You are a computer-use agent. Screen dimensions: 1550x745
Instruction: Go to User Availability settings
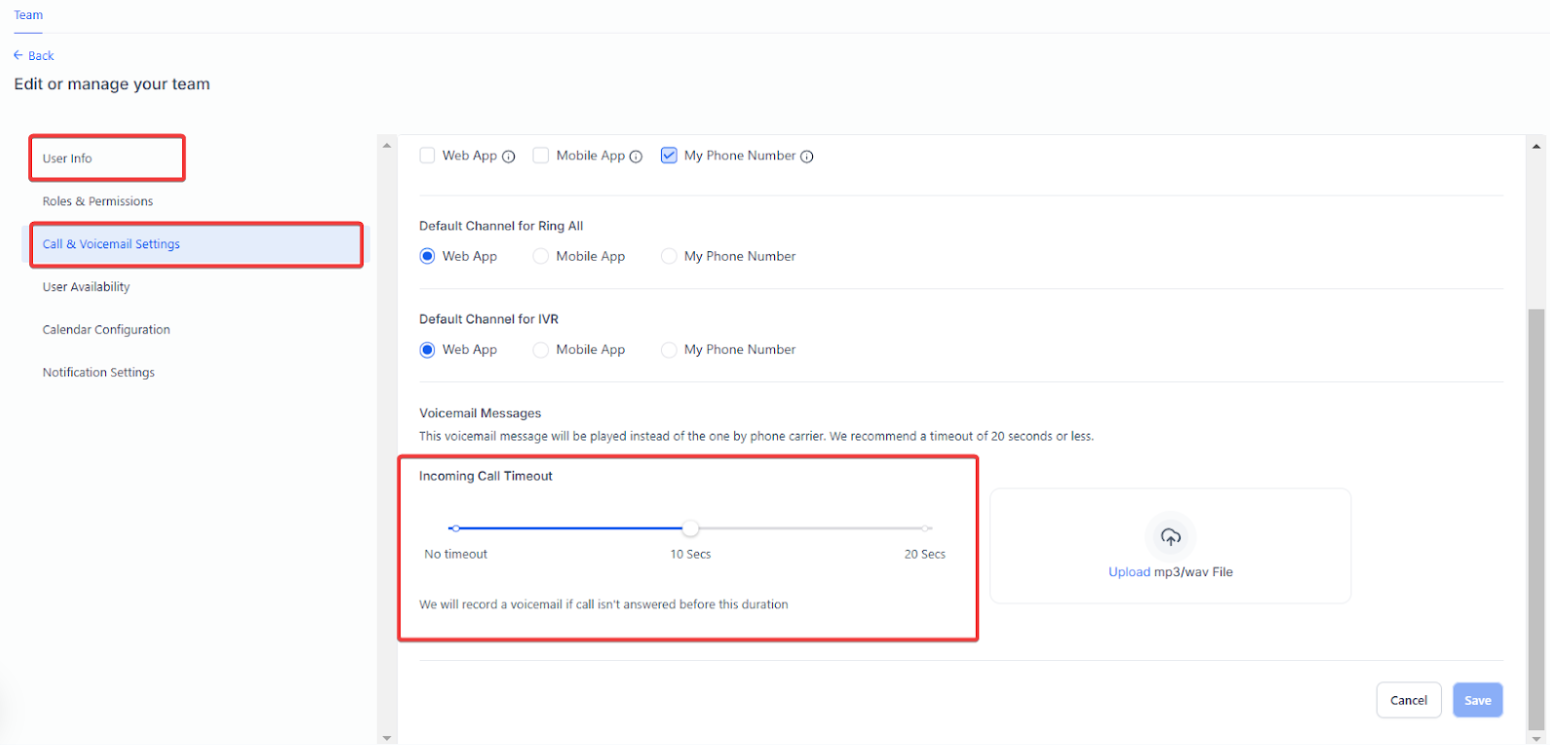click(x=86, y=287)
